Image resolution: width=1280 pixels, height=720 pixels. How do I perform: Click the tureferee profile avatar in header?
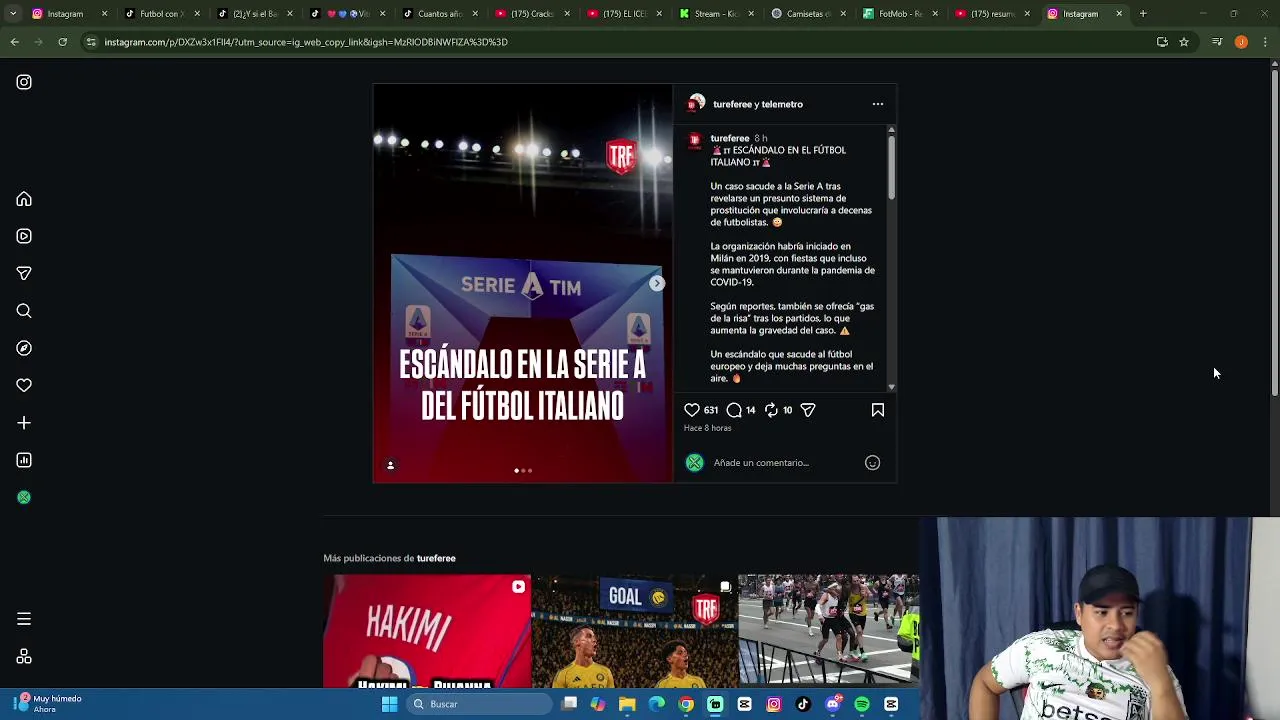click(x=696, y=103)
